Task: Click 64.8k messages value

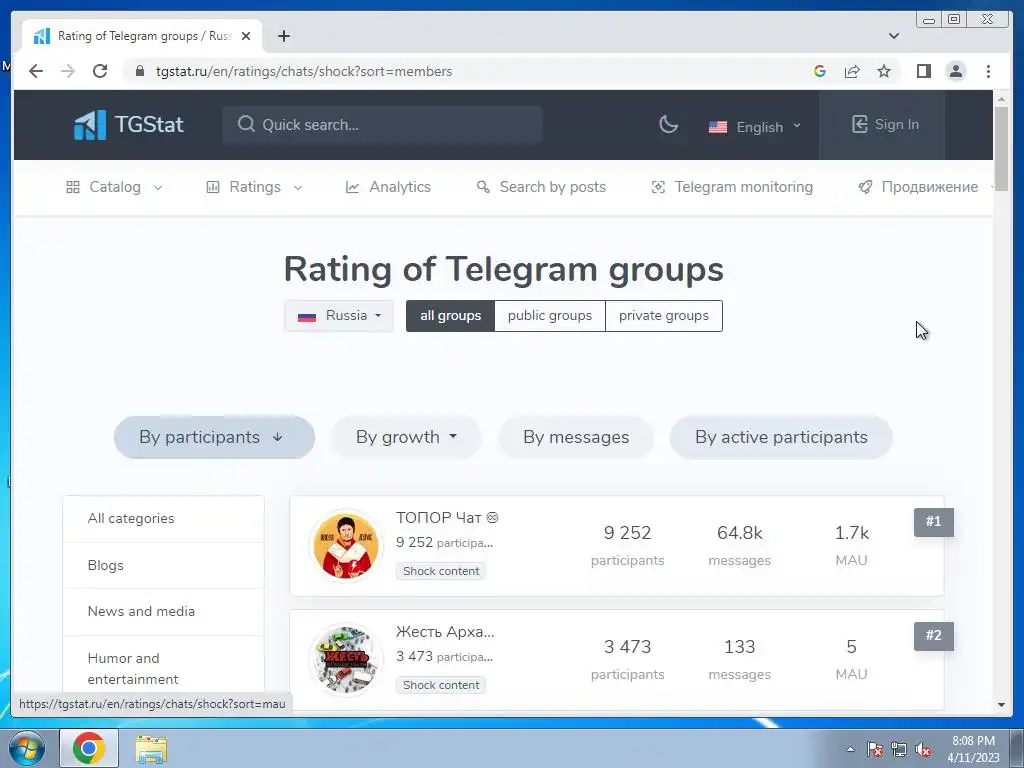Action: [x=739, y=533]
